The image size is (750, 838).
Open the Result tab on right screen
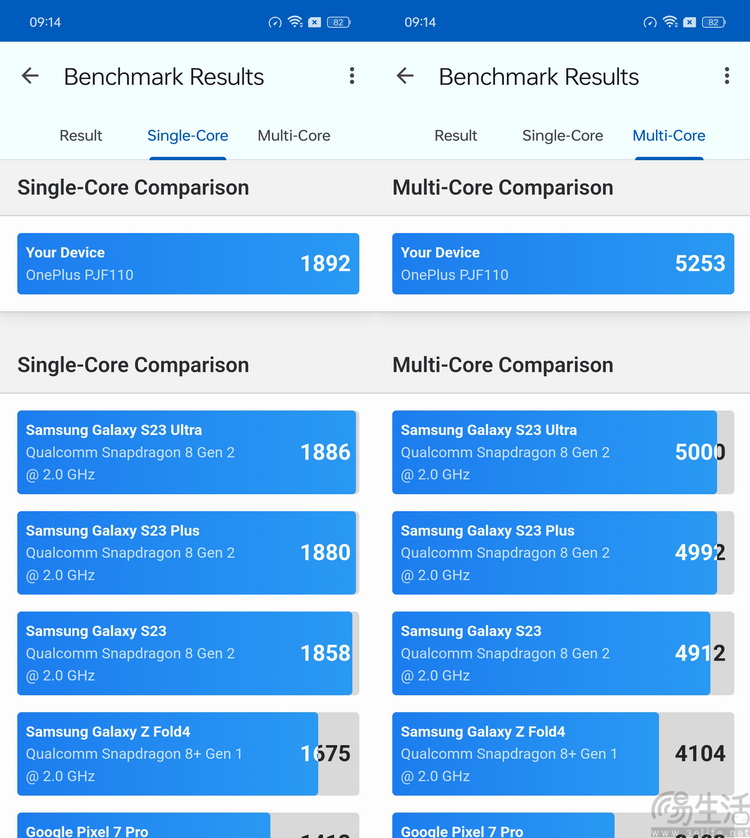point(455,136)
